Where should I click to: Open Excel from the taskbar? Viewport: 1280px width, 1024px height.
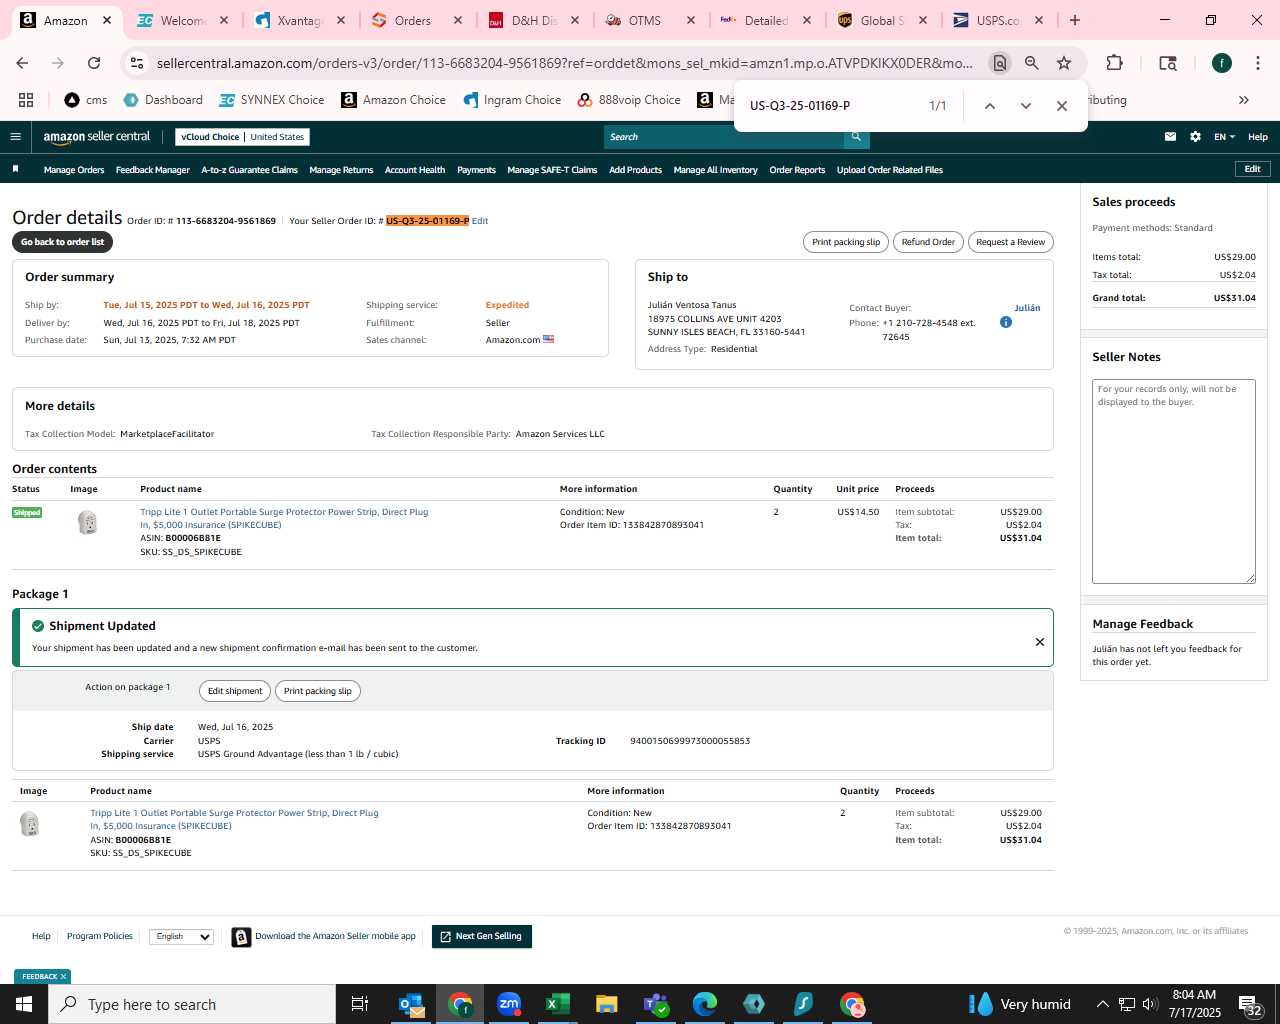pyautogui.click(x=557, y=1004)
